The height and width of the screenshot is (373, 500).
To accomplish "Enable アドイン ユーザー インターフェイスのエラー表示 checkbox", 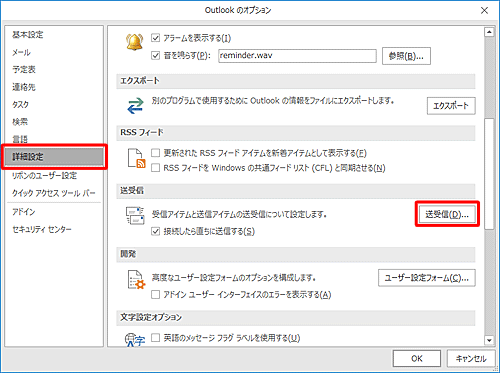I will (156, 294).
